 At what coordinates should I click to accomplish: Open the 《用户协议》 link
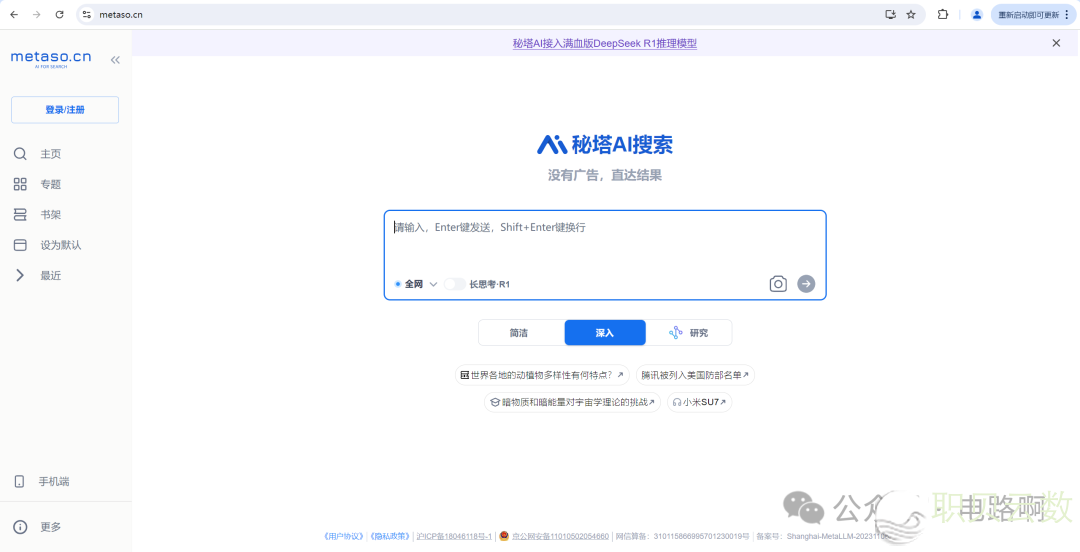[343, 536]
